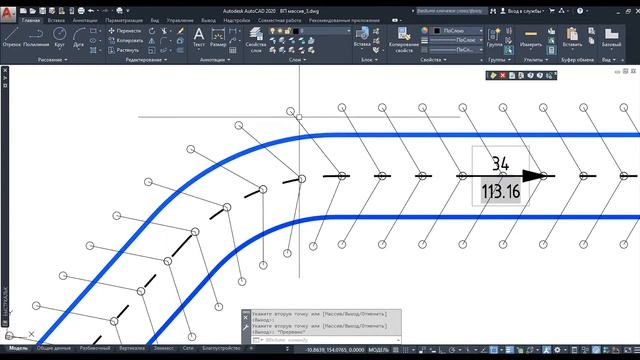Switch to the Вывод ribbon tab
The height and width of the screenshot is (360, 640).
pyautogui.click(x=208, y=20)
